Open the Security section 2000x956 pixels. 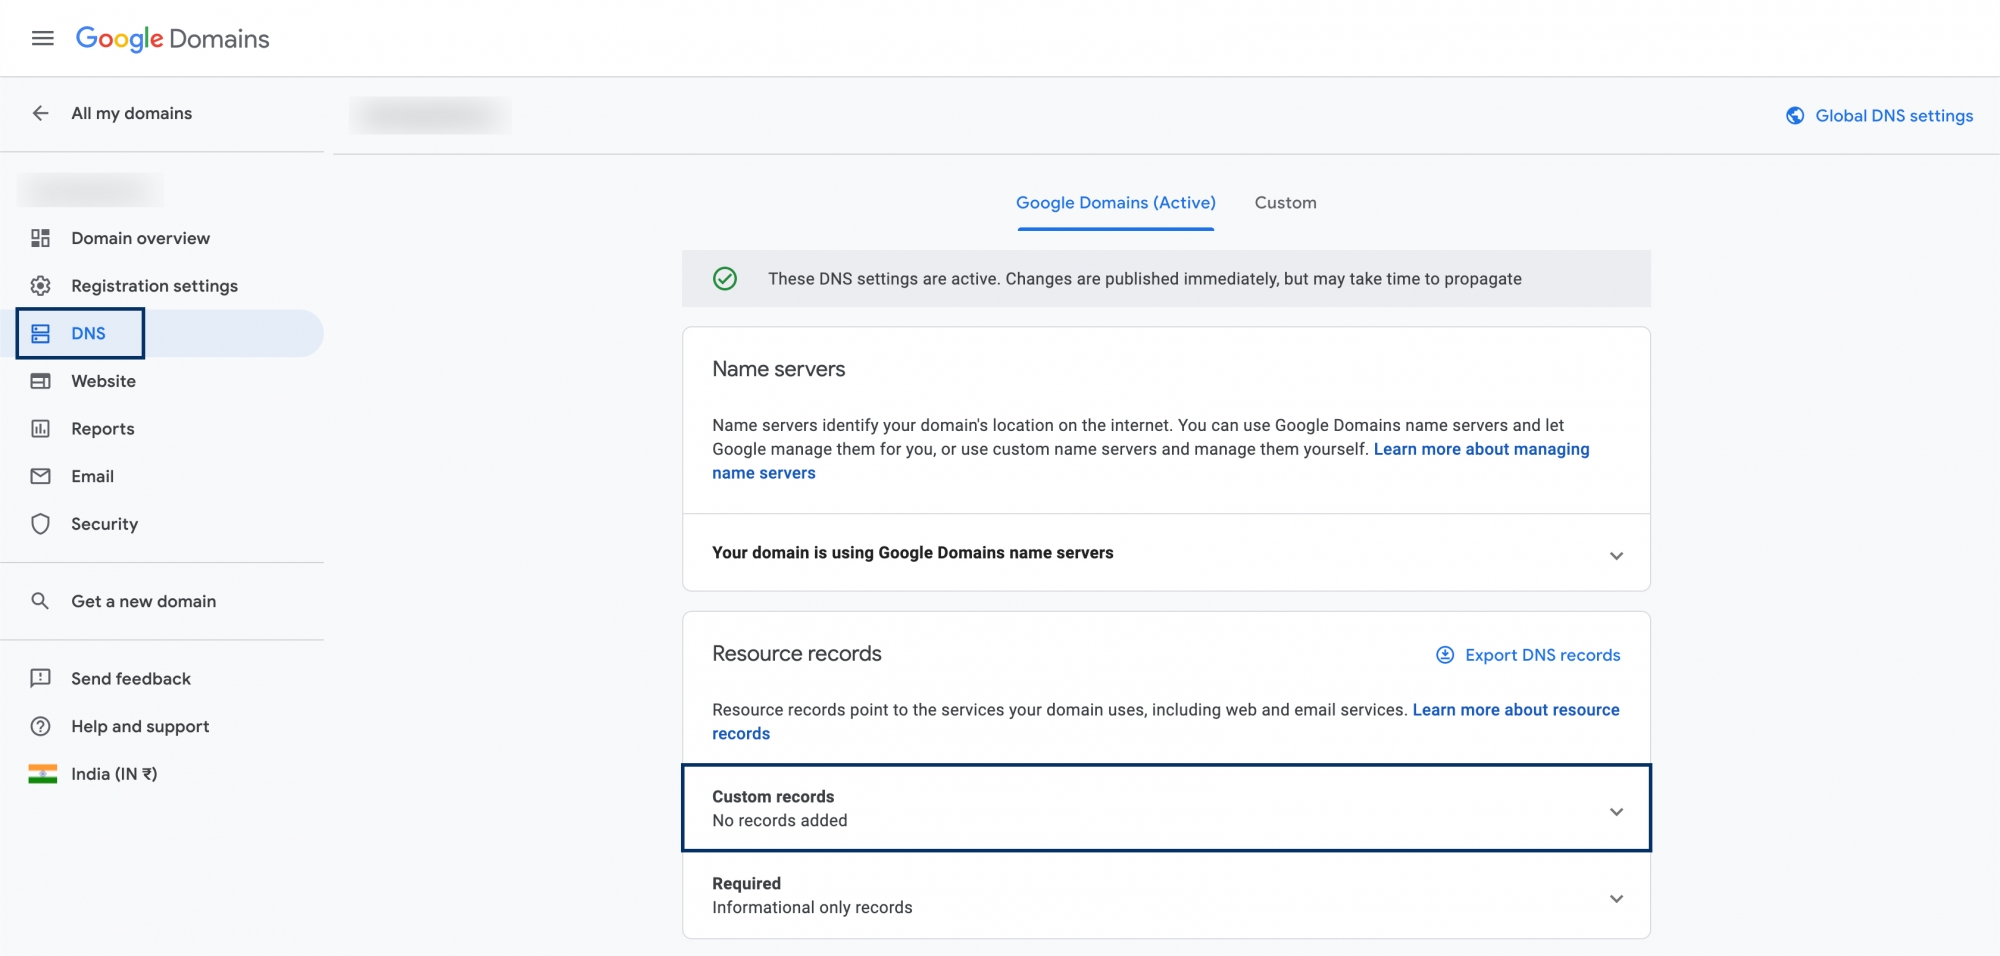tap(104, 524)
